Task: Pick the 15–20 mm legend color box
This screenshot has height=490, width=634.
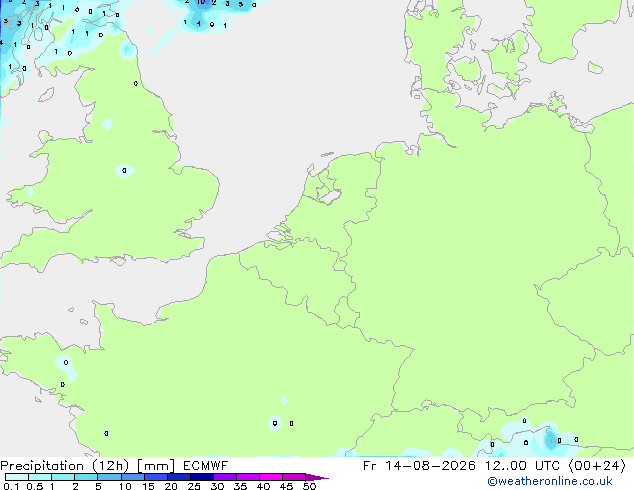Action: [x=156, y=477]
